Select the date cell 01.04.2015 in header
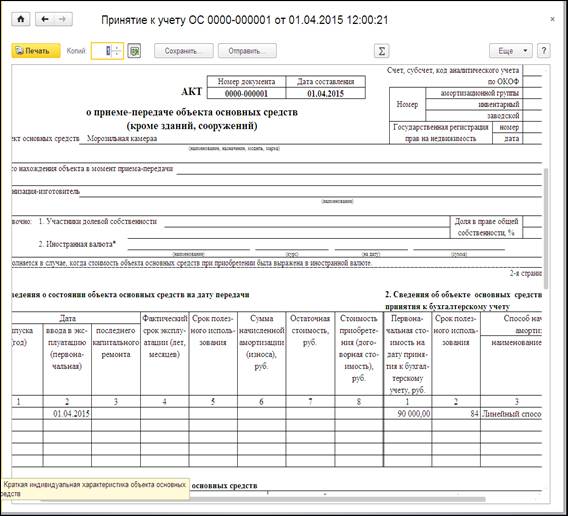The height and width of the screenshot is (516, 568). coord(325,93)
